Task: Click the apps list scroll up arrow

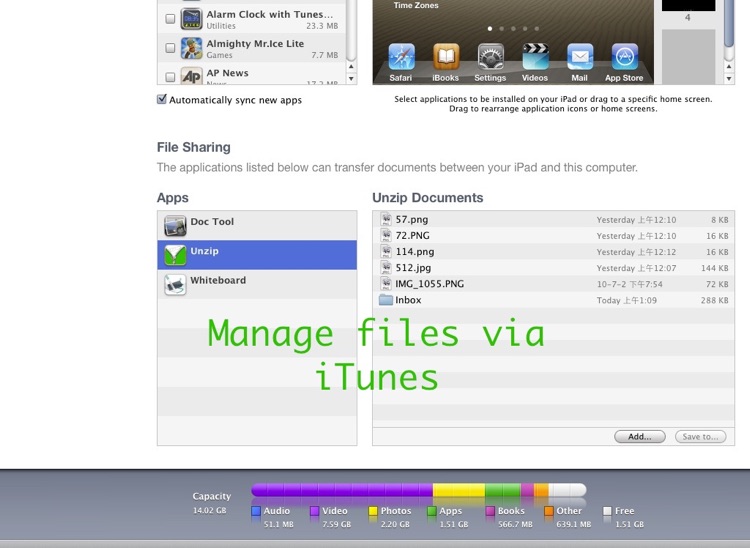Action: pos(352,67)
